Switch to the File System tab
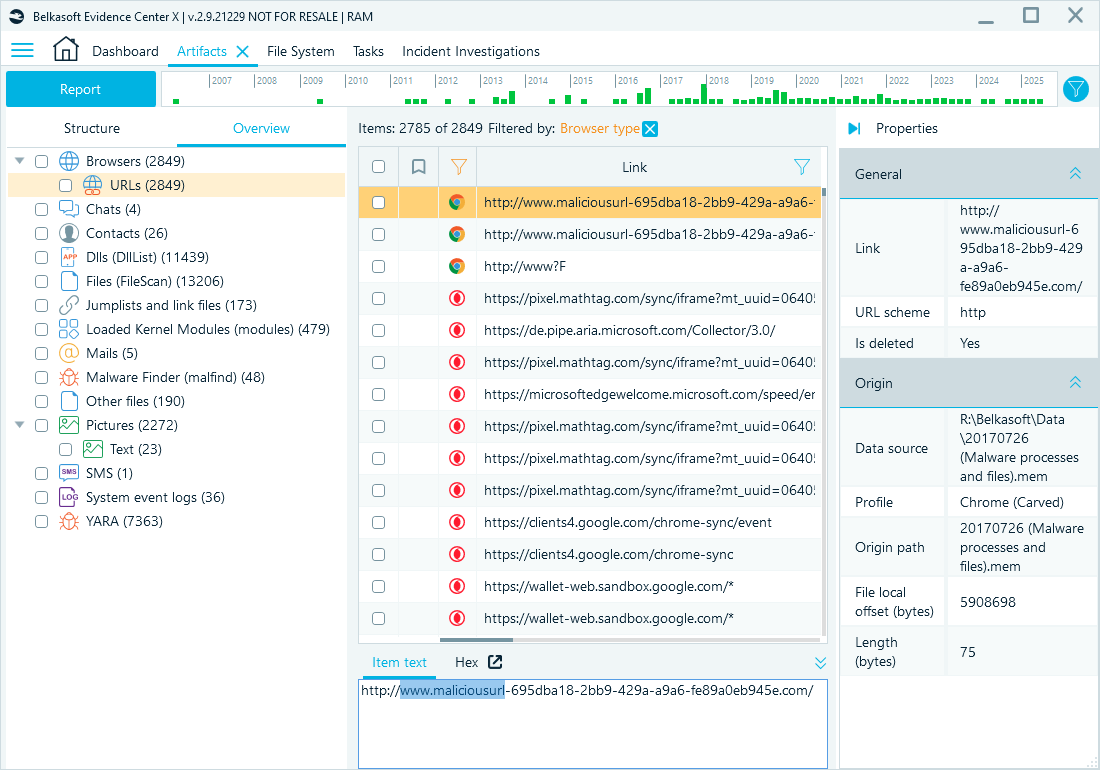1100x770 pixels. 300,51
